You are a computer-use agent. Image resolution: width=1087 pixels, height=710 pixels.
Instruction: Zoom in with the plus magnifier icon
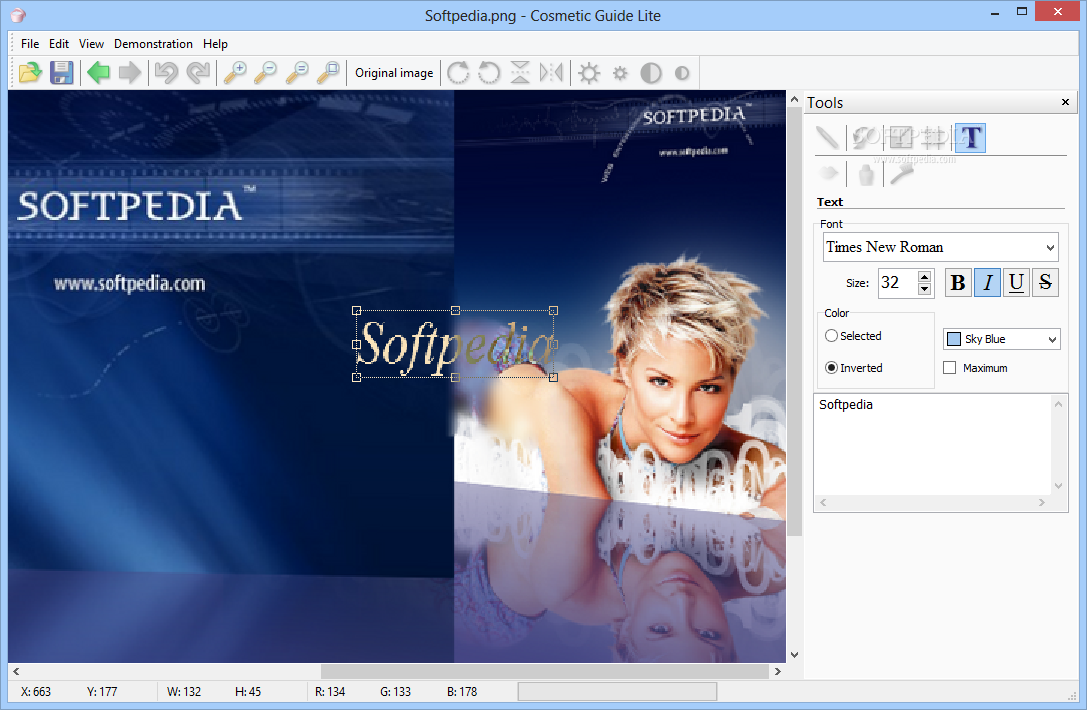236,73
